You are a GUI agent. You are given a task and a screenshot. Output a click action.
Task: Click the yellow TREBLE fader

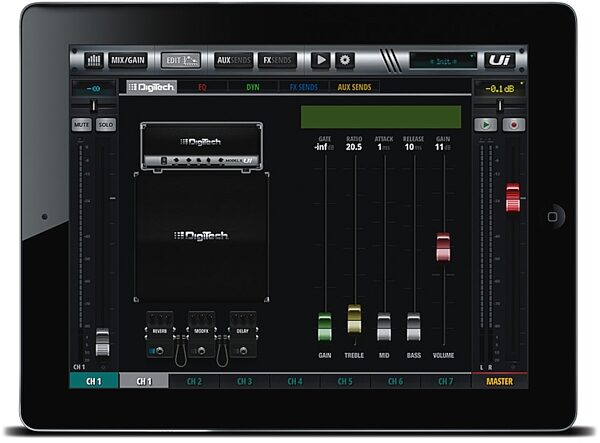pos(354,319)
